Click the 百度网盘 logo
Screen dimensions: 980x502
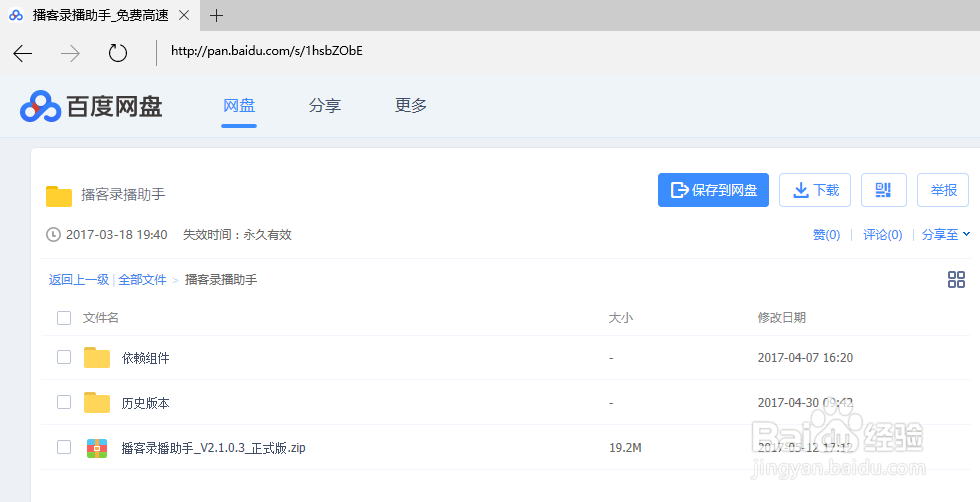pos(91,106)
